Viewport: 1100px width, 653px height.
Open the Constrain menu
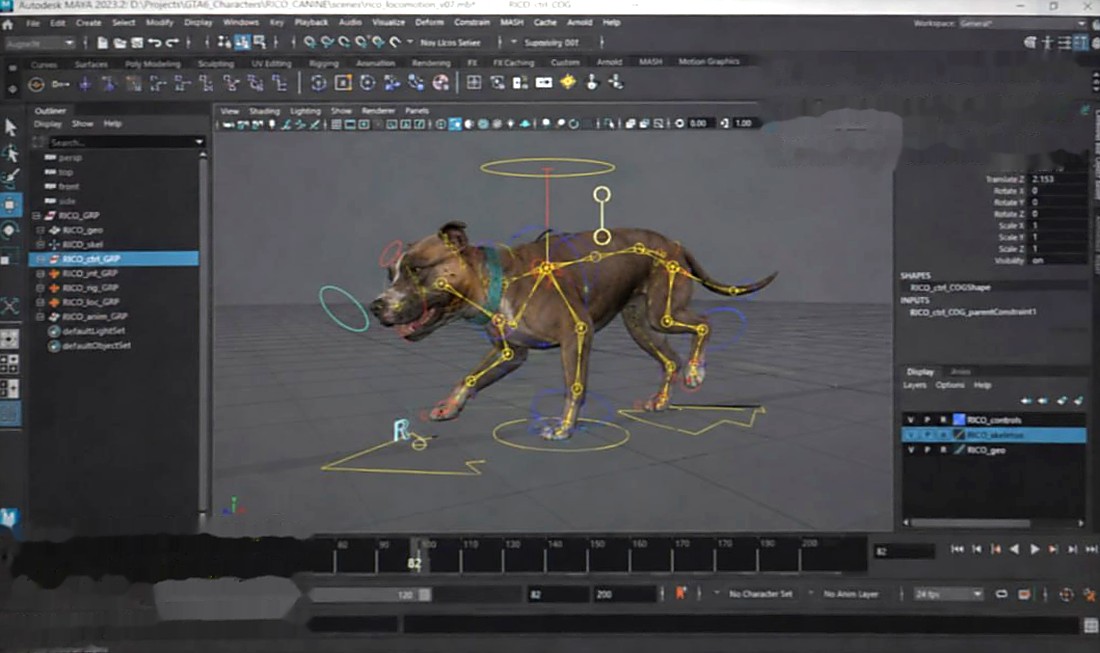tap(471, 22)
